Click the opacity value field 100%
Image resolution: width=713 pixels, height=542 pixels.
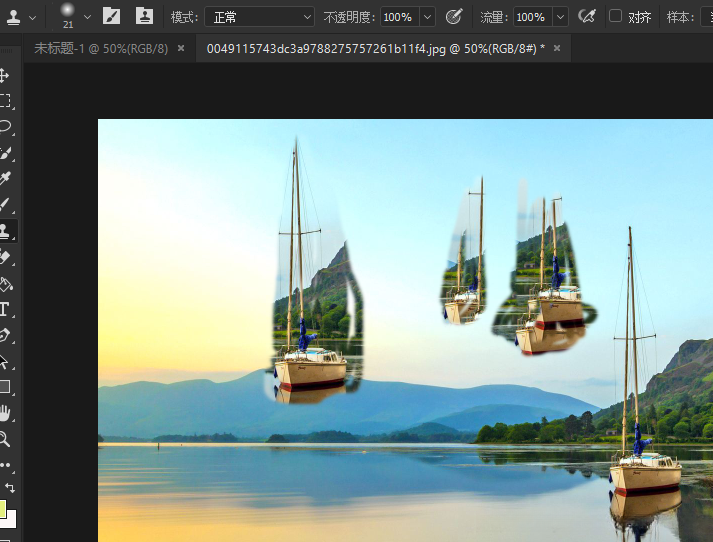(400, 17)
